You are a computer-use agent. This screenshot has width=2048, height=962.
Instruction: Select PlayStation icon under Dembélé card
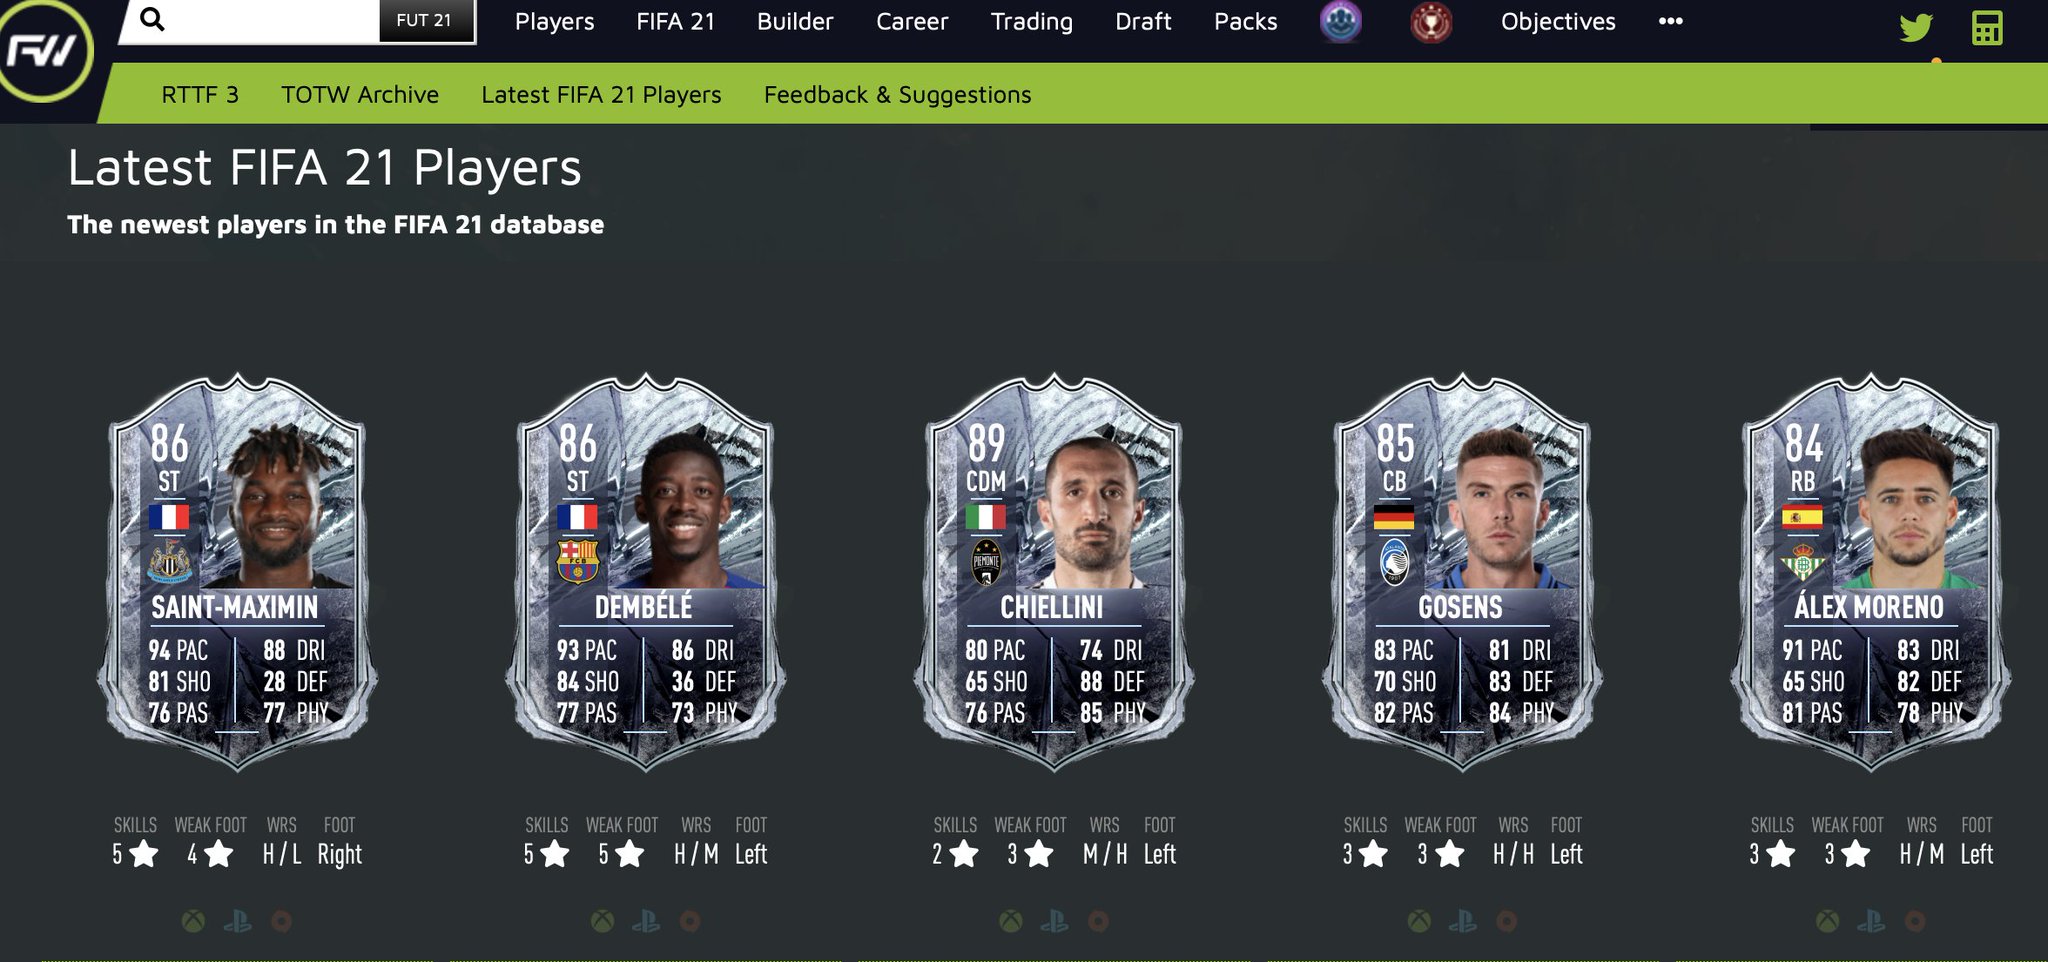click(x=646, y=921)
